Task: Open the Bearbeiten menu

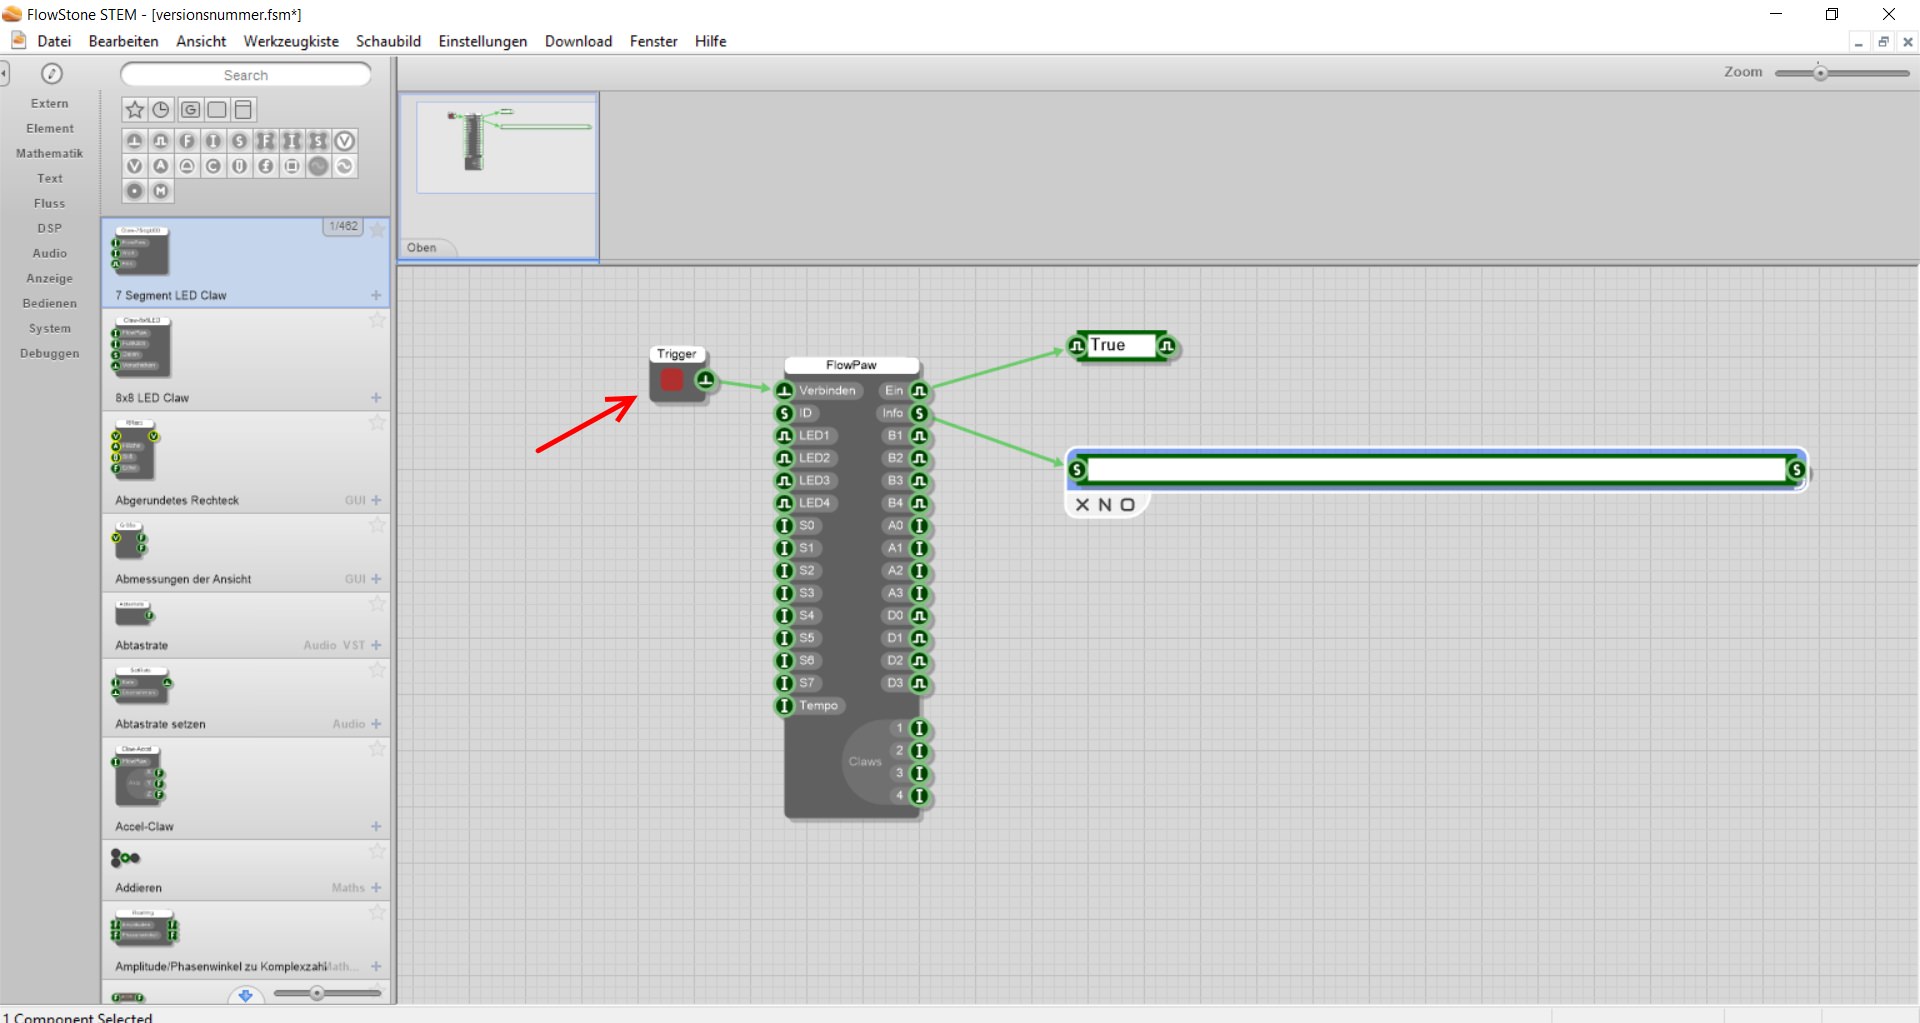Action: click(x=123, y=41)
